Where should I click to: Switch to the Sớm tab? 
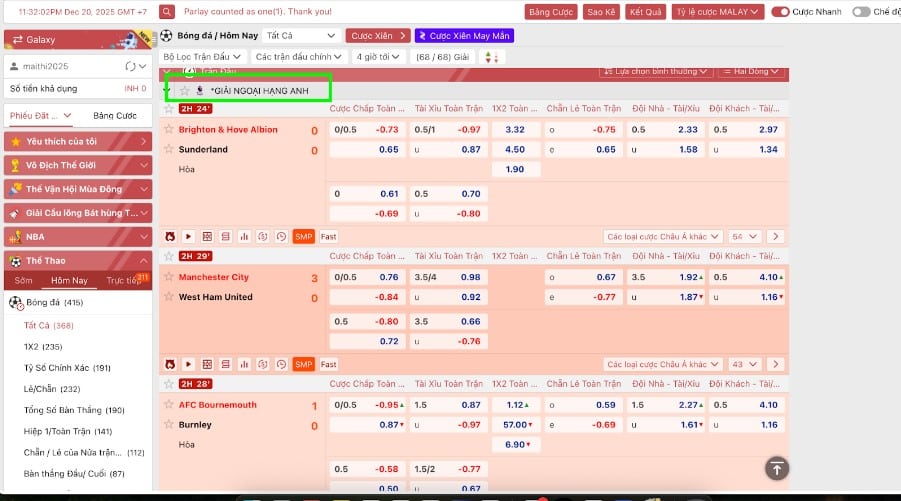tap(24, 280)
